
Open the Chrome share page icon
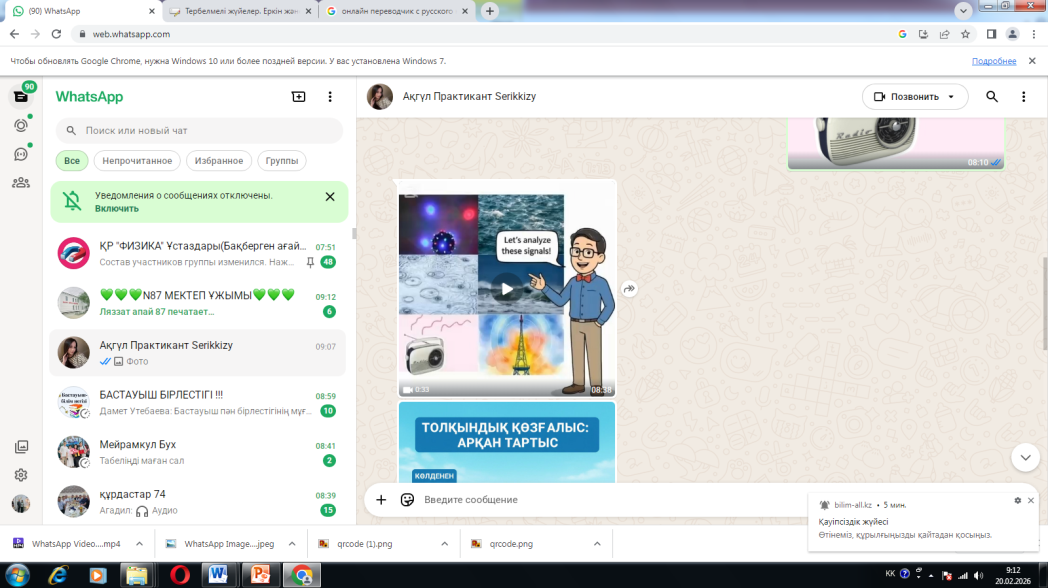click(x=944, y=34)
